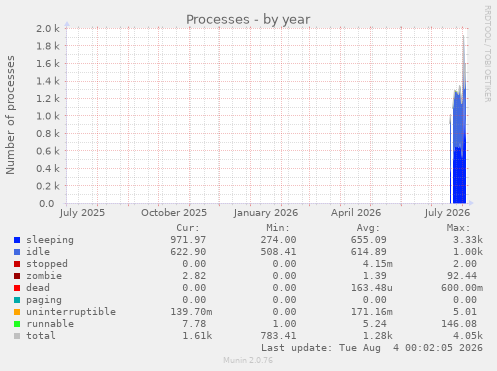
Task: Click total current value 1.61k
Action: click(x=197, y=336)
